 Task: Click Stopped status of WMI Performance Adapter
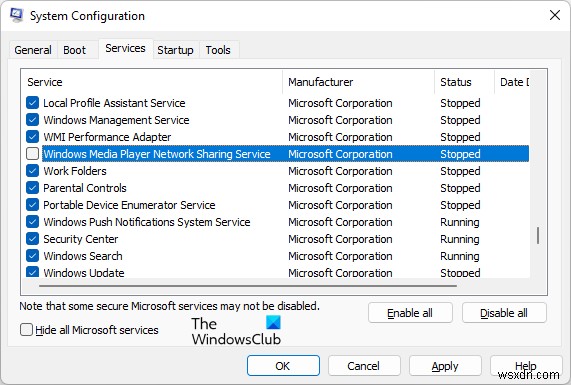(x=460, y=137)
